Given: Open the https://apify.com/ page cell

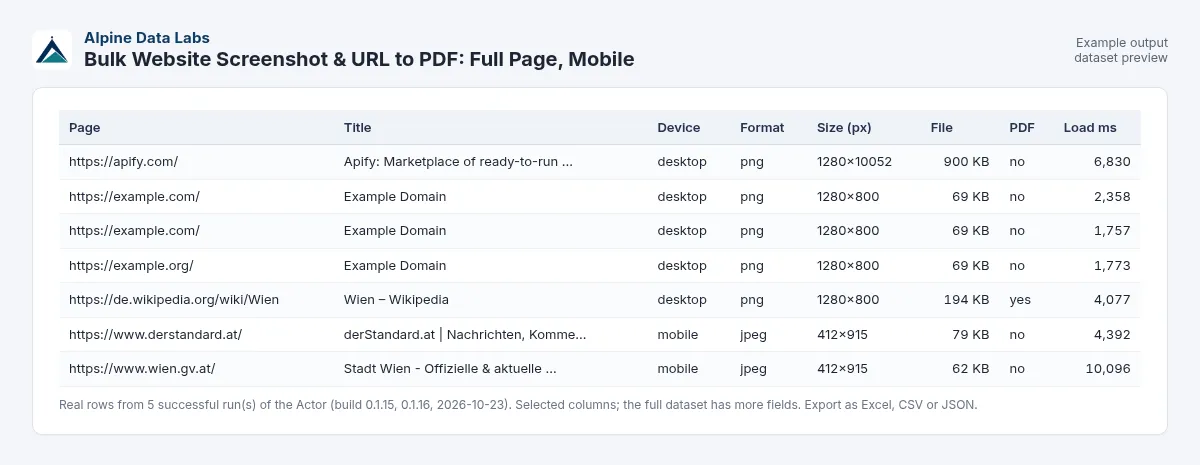Looking at the screenshot, I should [123, 162].
